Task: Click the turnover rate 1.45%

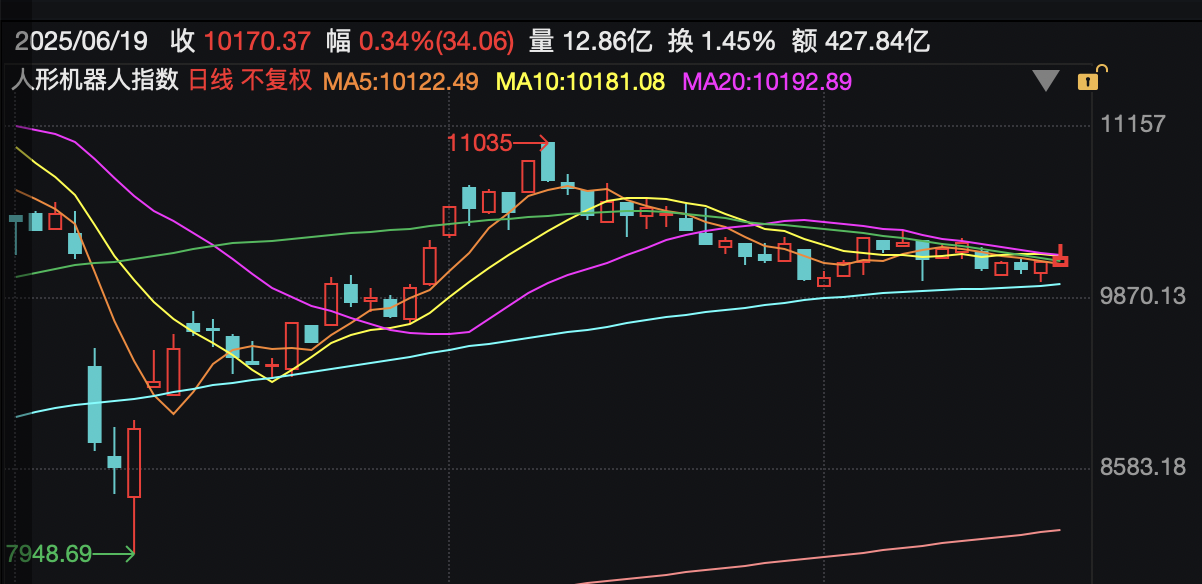Action: 738,41
